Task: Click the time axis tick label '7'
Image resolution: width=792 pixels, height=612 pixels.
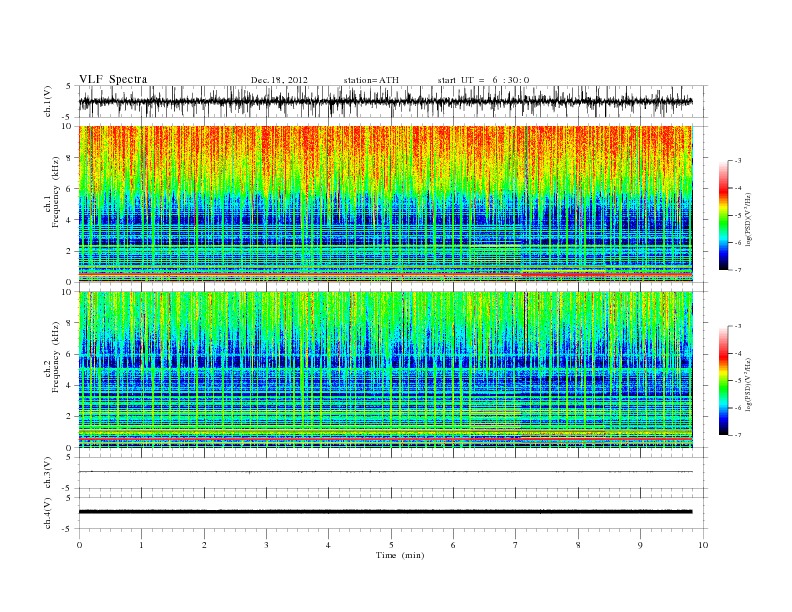Action: click(516, 545)
